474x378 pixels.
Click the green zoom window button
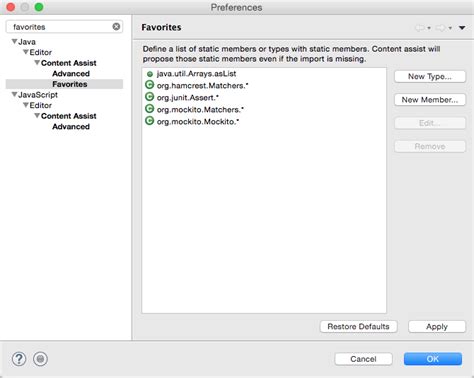pyautogui.click(x=39, y=7)
